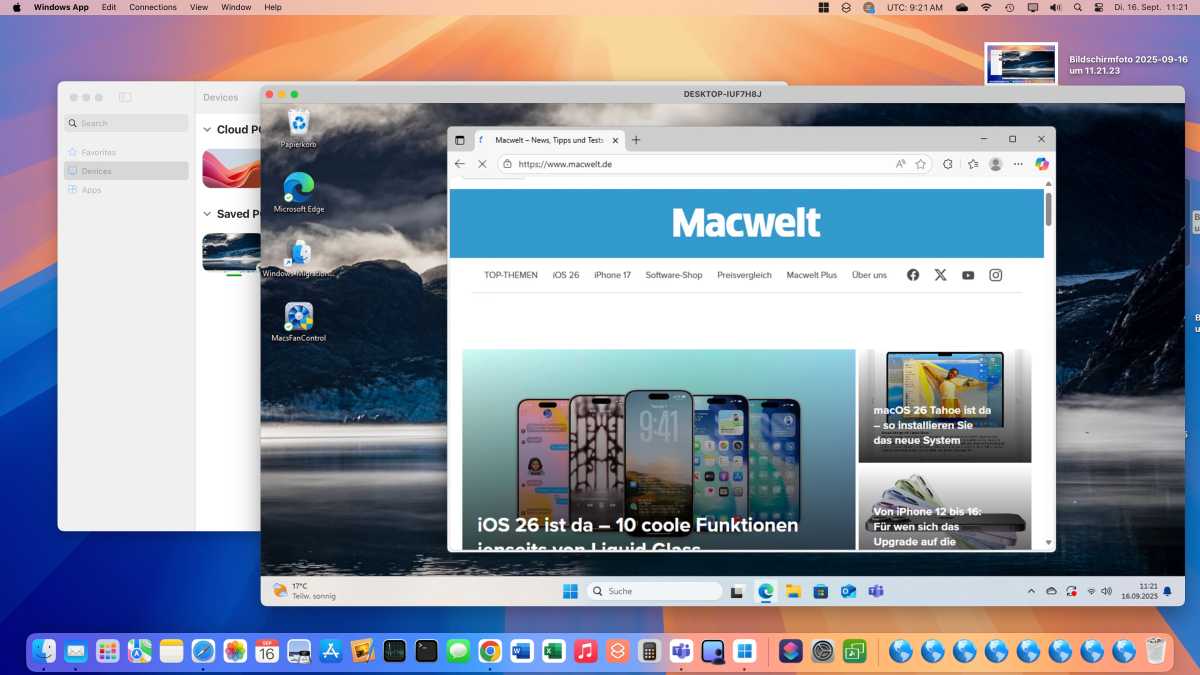This screenshot has width=1200, height=675.
Task: Open Outlook from the Windows taskbar
Action: (847, 591)
